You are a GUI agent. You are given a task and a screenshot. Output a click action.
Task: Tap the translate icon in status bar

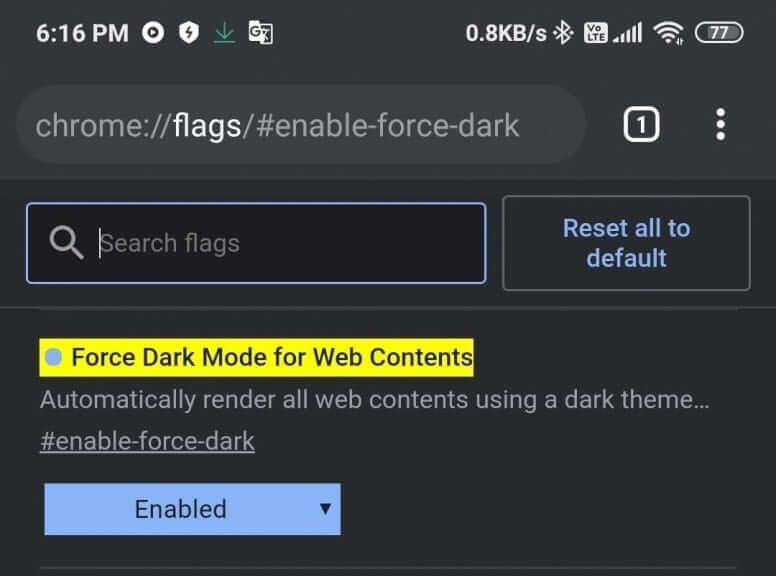point(260,33)
